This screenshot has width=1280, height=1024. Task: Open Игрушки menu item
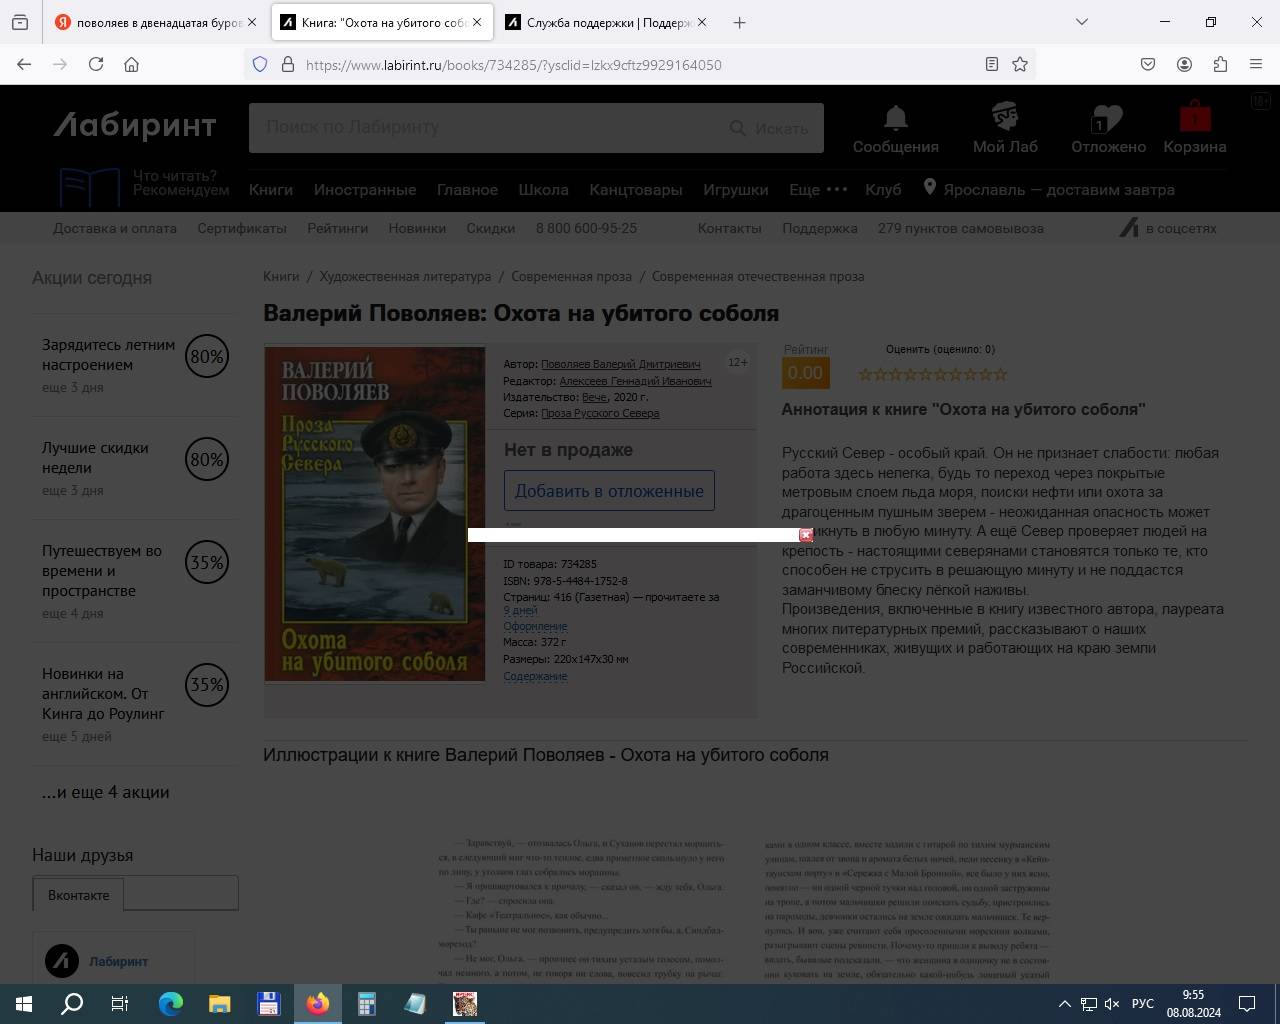point(736,190)
